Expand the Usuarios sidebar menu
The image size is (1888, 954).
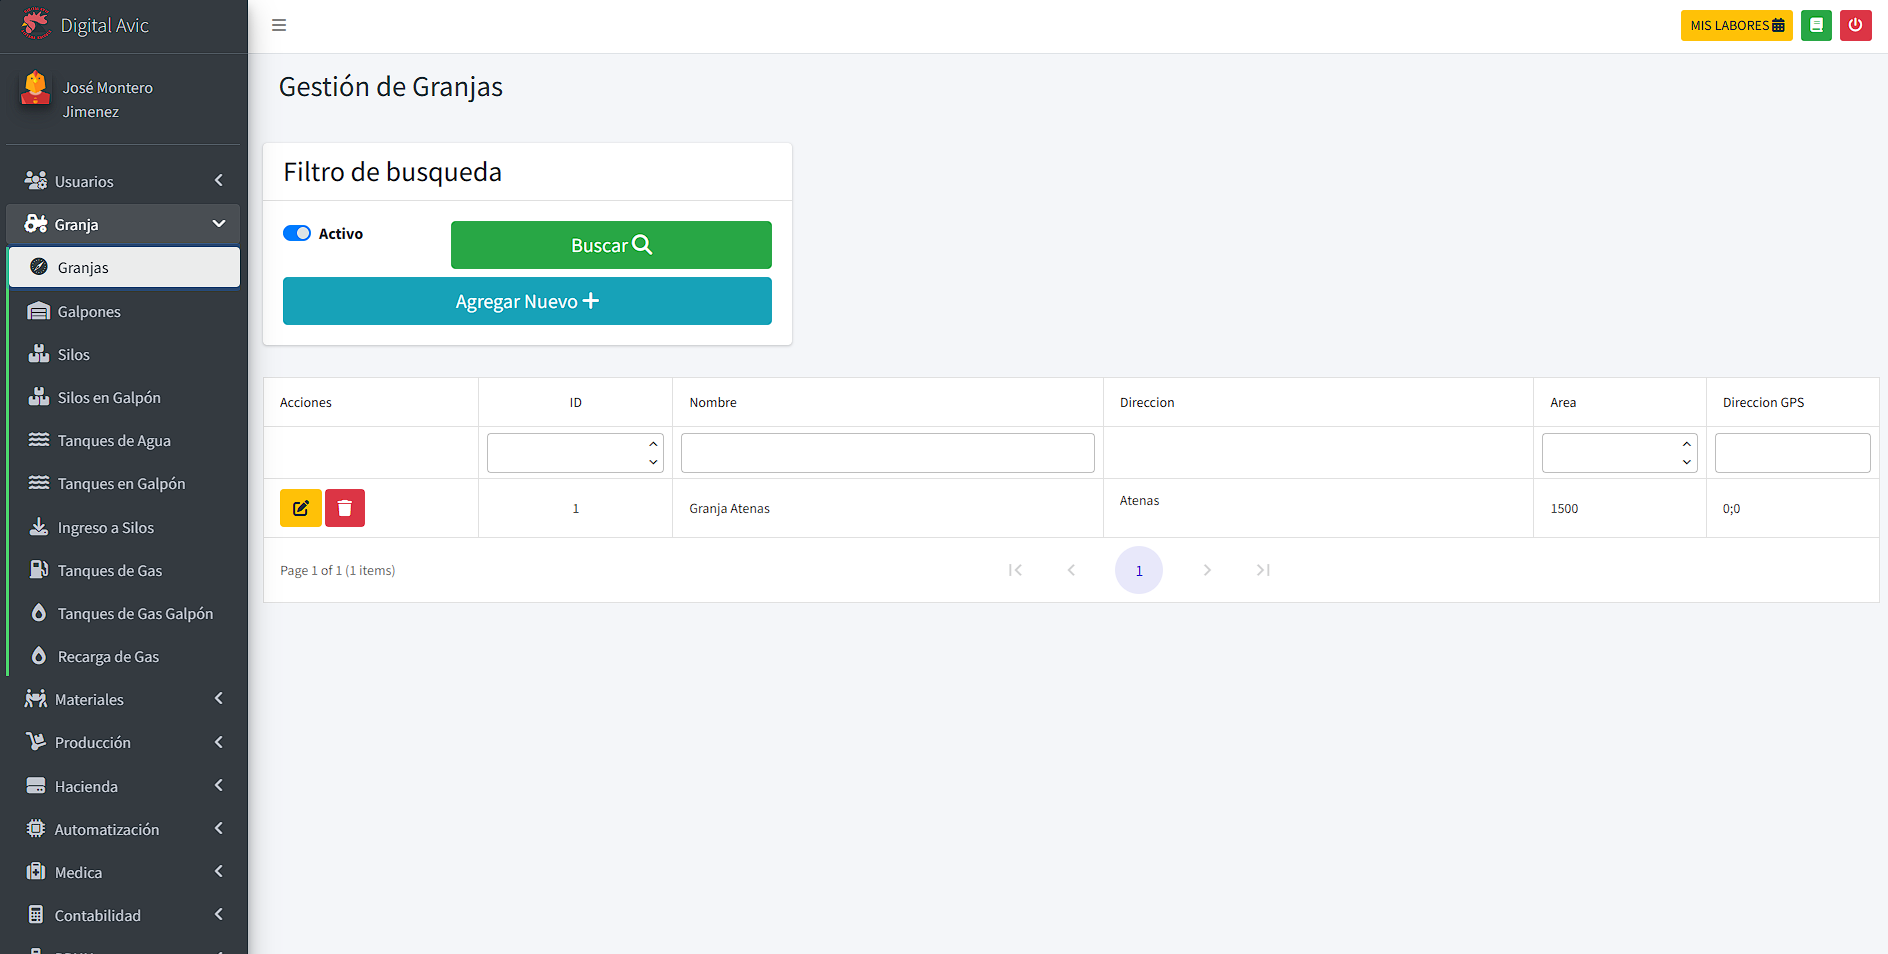[123, 181]
